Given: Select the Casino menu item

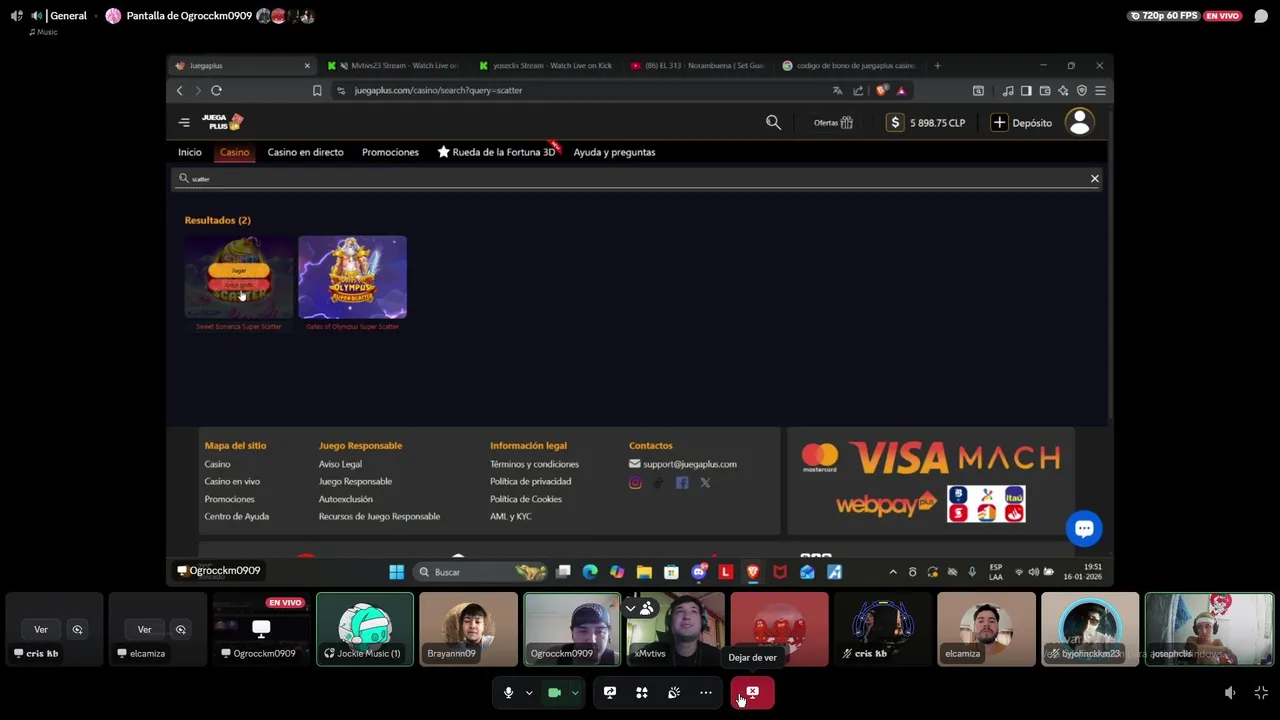Looking at the screenshot, I should pyautogui.click(x=234, y=152).
